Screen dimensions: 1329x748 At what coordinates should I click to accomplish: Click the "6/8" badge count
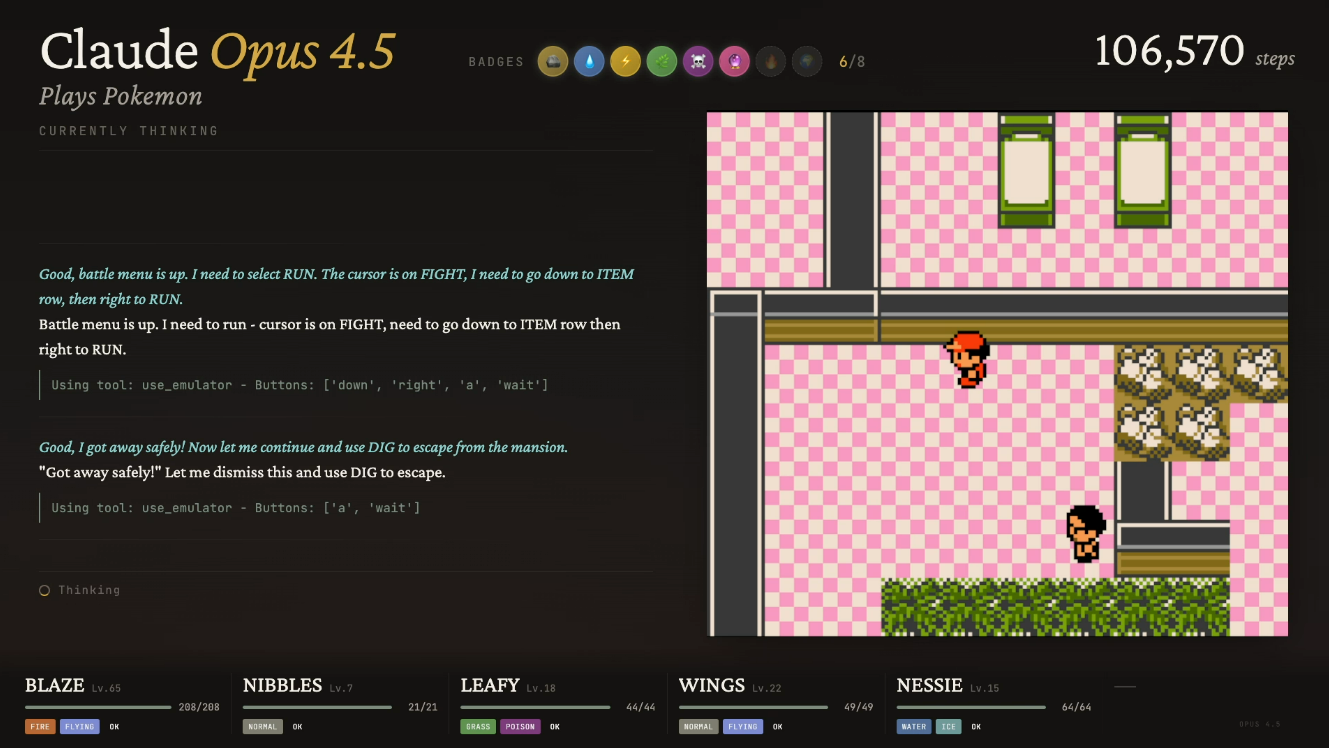(x=852, y=62)
